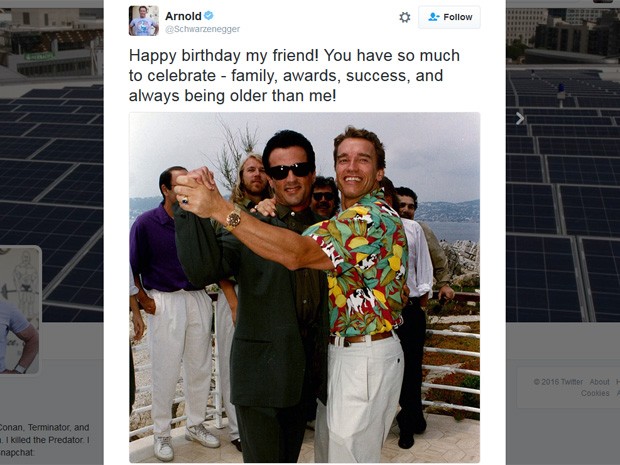Screen dimensions: 620x465
Task: Open the About link in the footer
Action: (599, 382)
